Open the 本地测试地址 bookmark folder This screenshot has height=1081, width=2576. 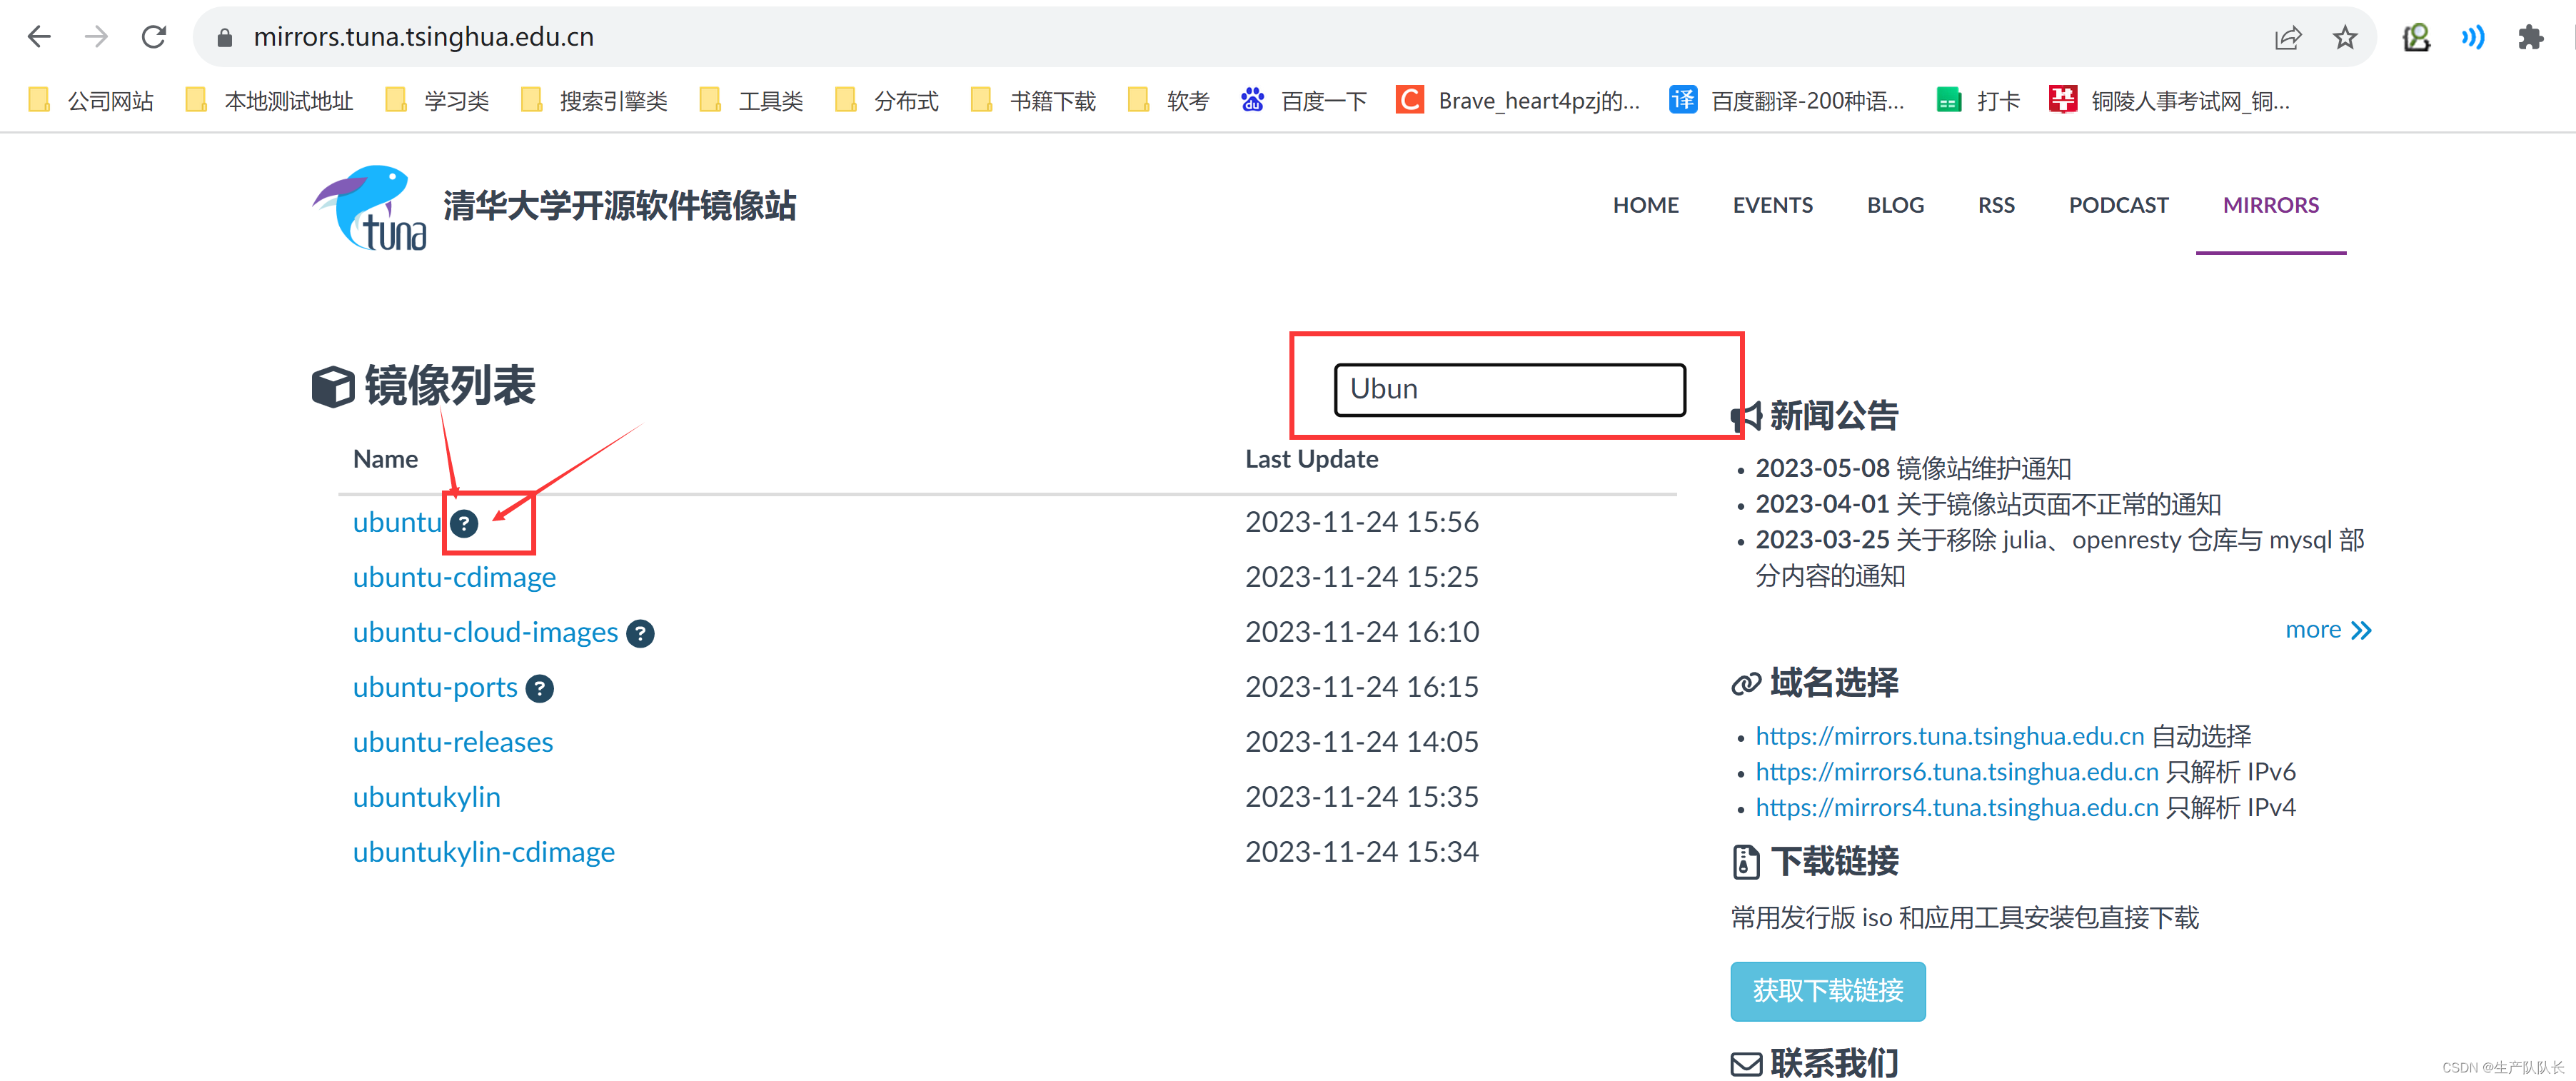point(270,100)
